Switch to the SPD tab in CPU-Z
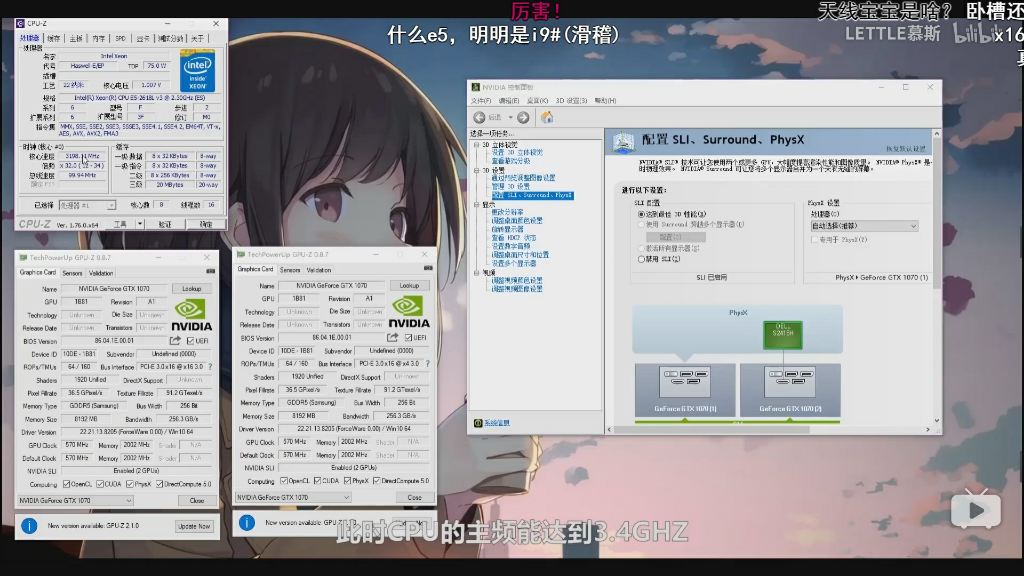This screenshot has height=576, width=1024. (x=121, y=39)
